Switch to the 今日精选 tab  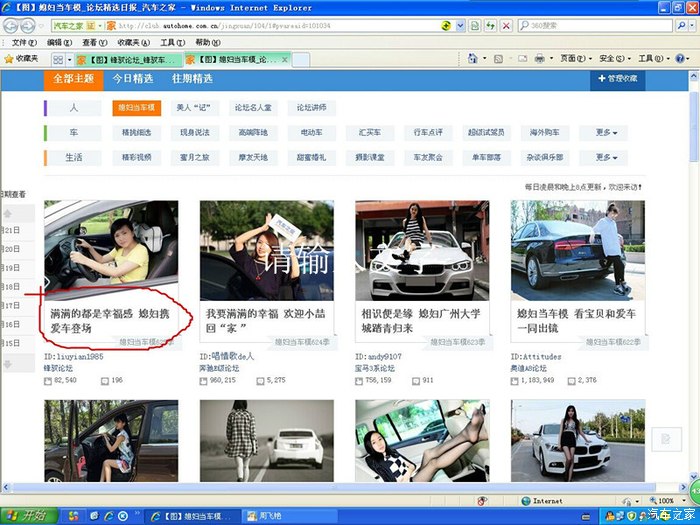tap(132, 78)
